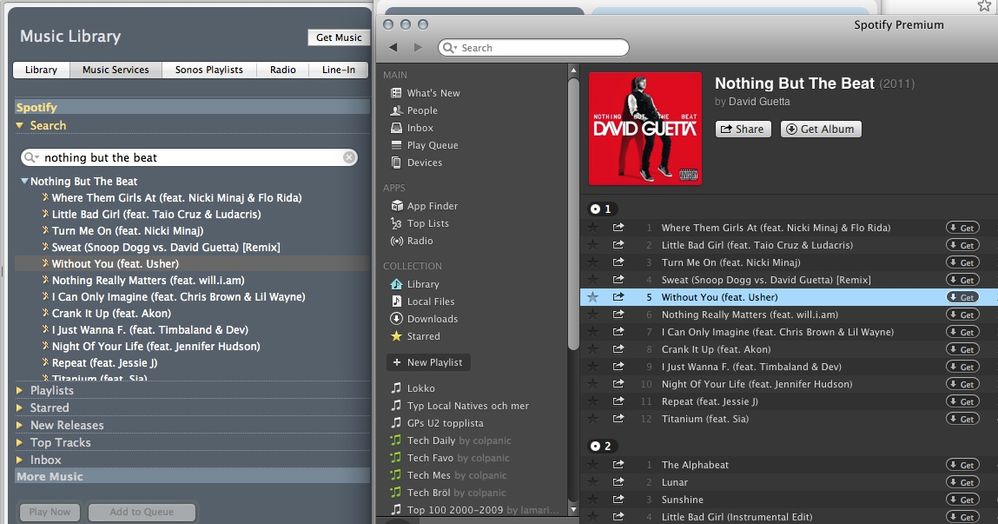Screen dimensions: 998x524
Task: Star the track The Alphabeat
Action: 593,465
